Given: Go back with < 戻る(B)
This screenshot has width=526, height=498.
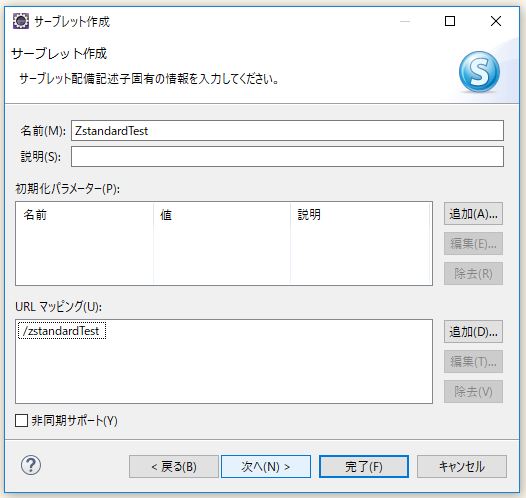Looking at the screenshot, I should pos(174,466).
